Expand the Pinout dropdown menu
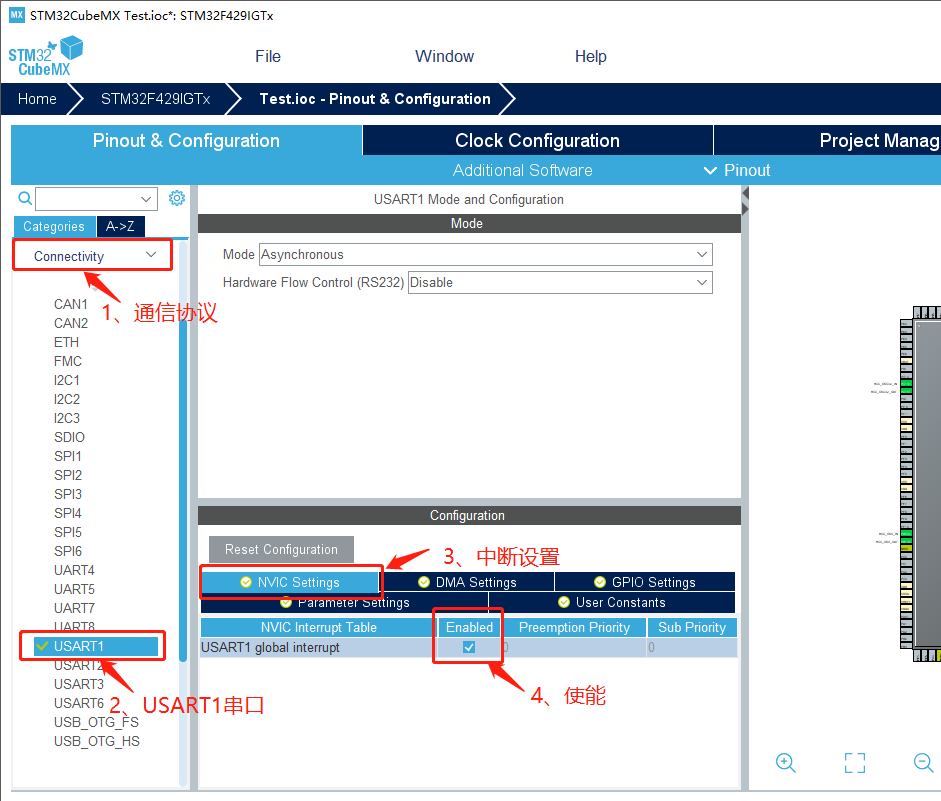 click(738, 170)
